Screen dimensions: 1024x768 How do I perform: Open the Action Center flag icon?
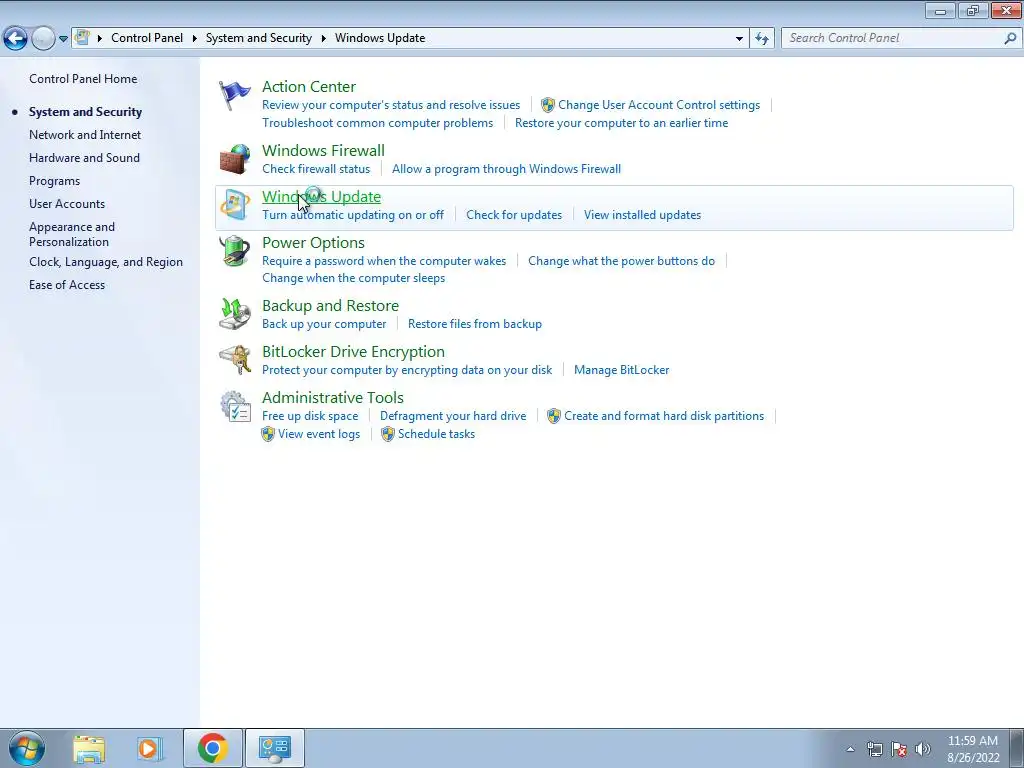(x=234, y=96)
